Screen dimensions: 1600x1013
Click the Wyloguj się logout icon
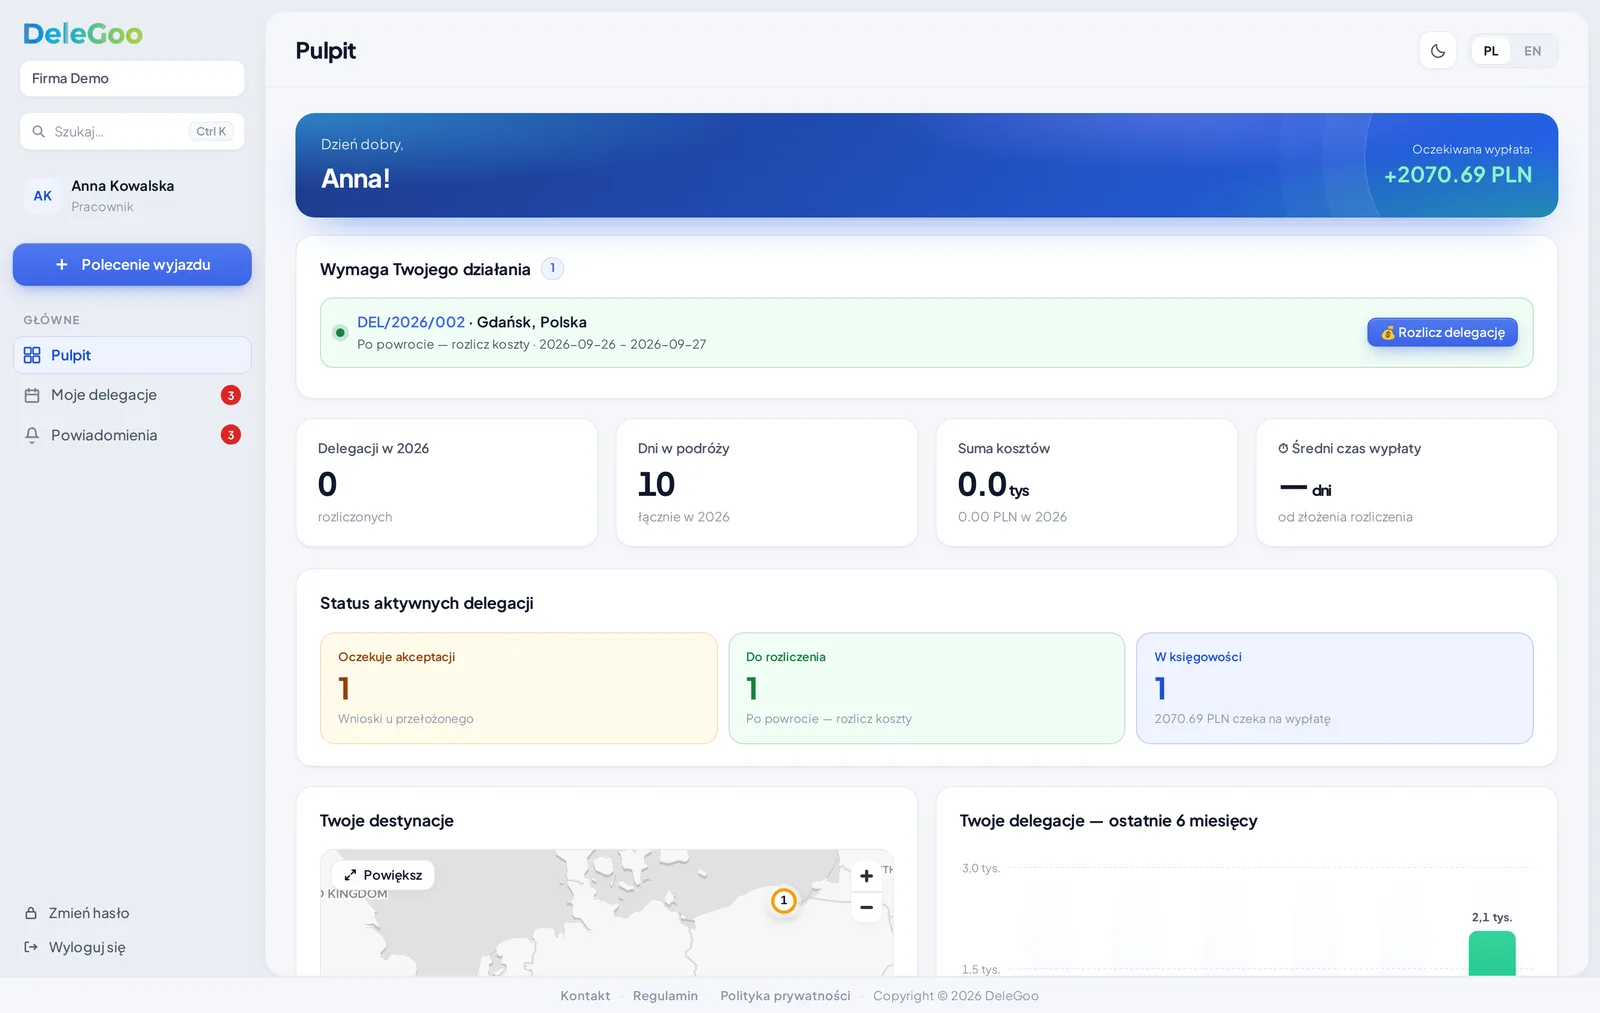pyautogui.click(x=31, y=947)
